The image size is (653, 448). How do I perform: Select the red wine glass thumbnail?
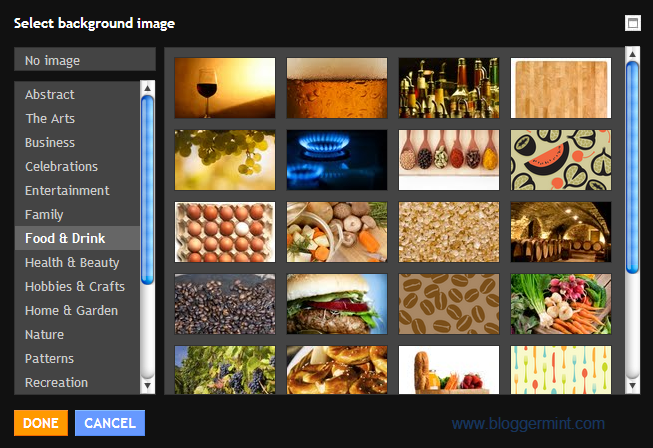point(225,88)
